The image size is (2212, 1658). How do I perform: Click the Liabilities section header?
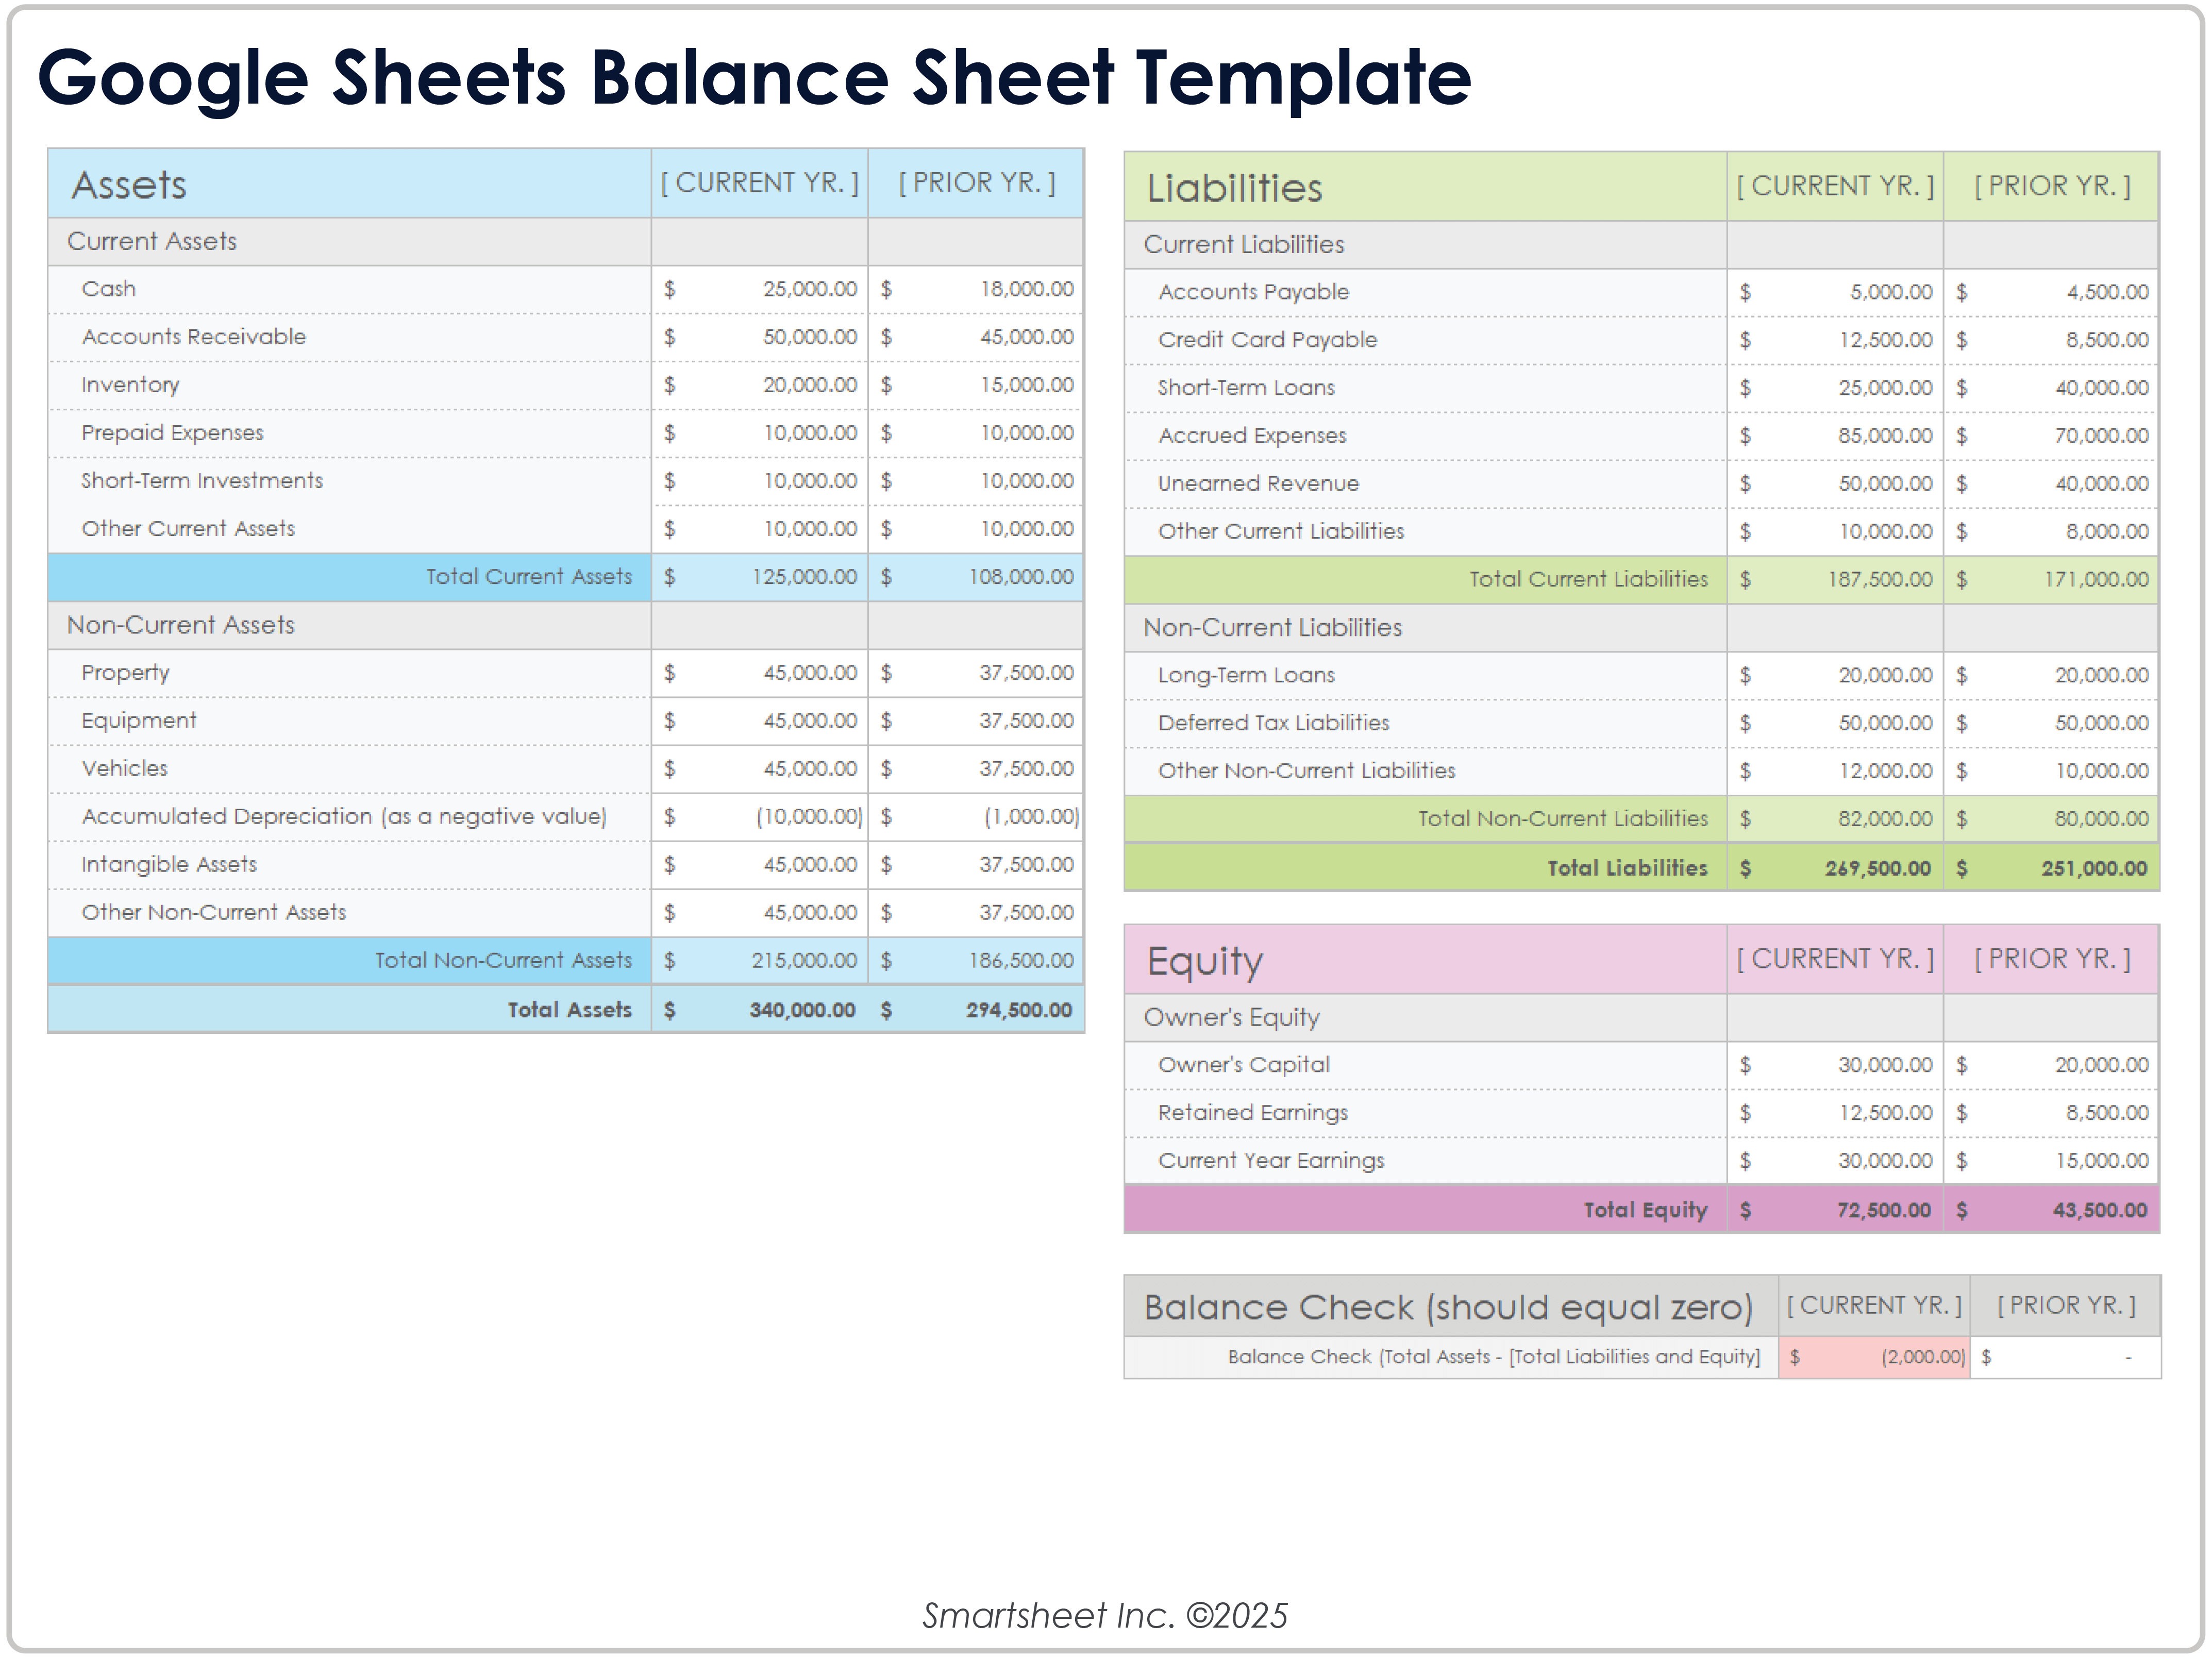point(1235,188)
